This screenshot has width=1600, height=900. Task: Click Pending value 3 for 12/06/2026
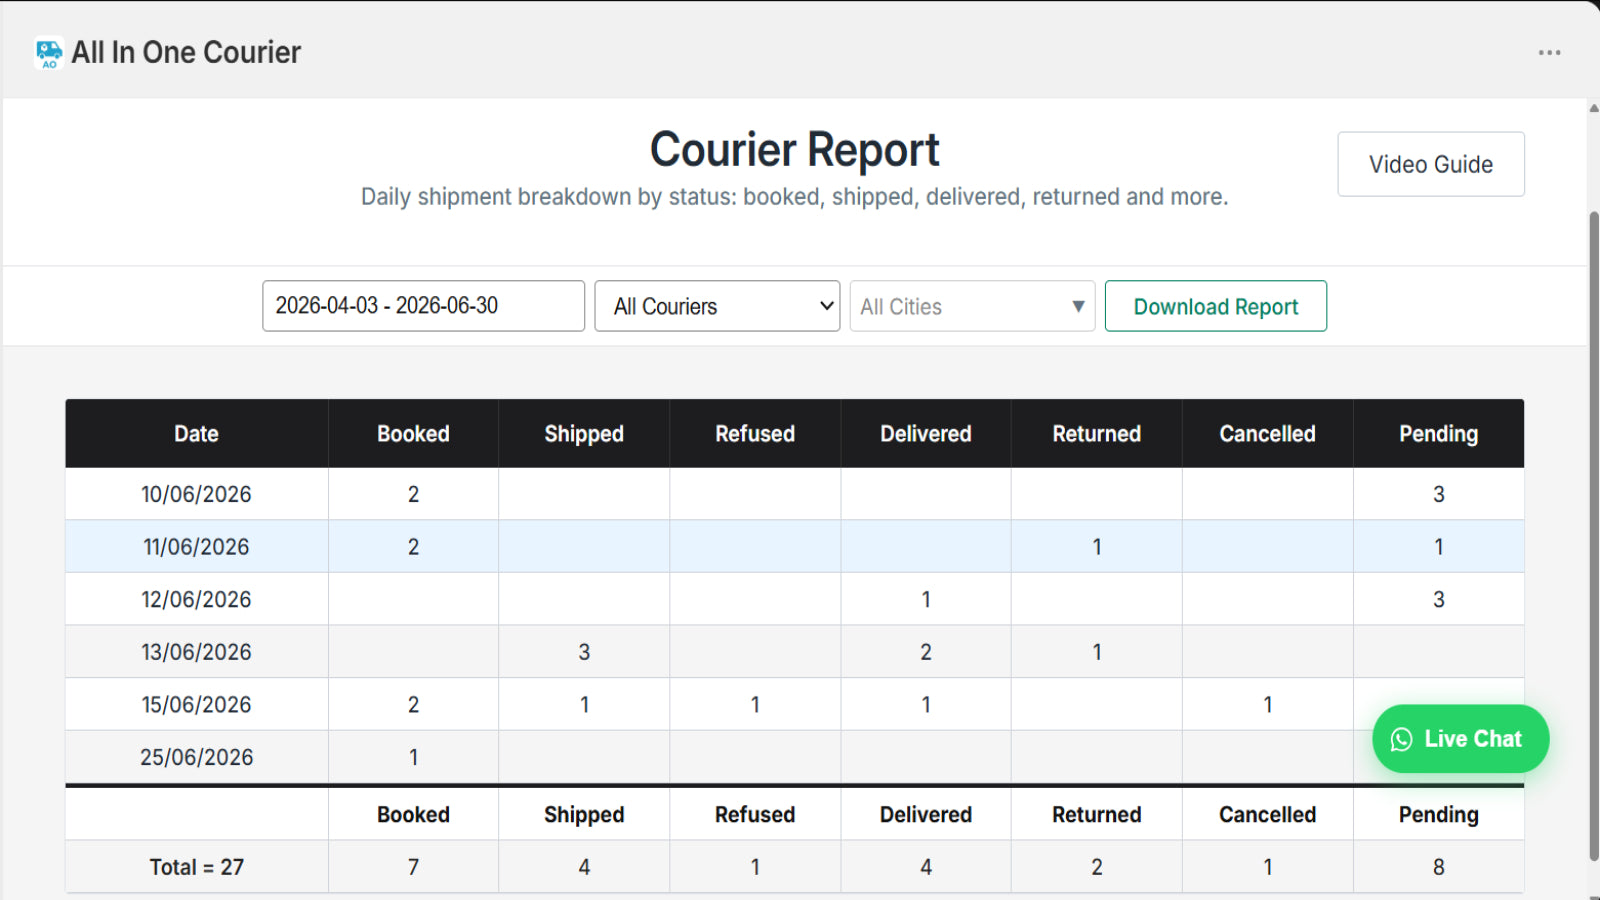tap(1439, 599)
